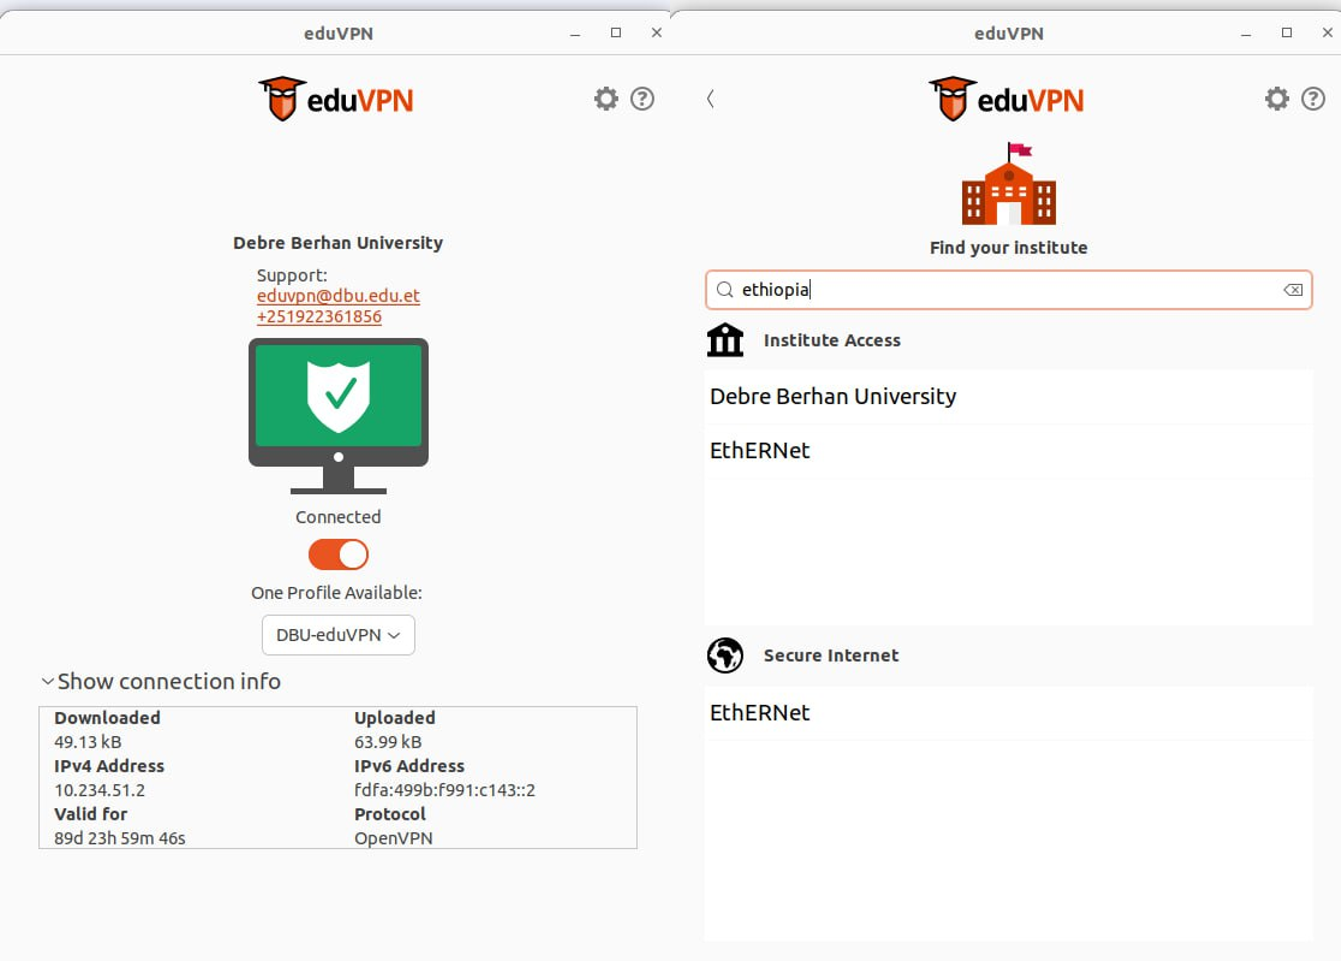Viewport: 1341px width, 961px height.
Task: Focus the institute search field
Action: pyautogui.click(x=1008, y=290)
